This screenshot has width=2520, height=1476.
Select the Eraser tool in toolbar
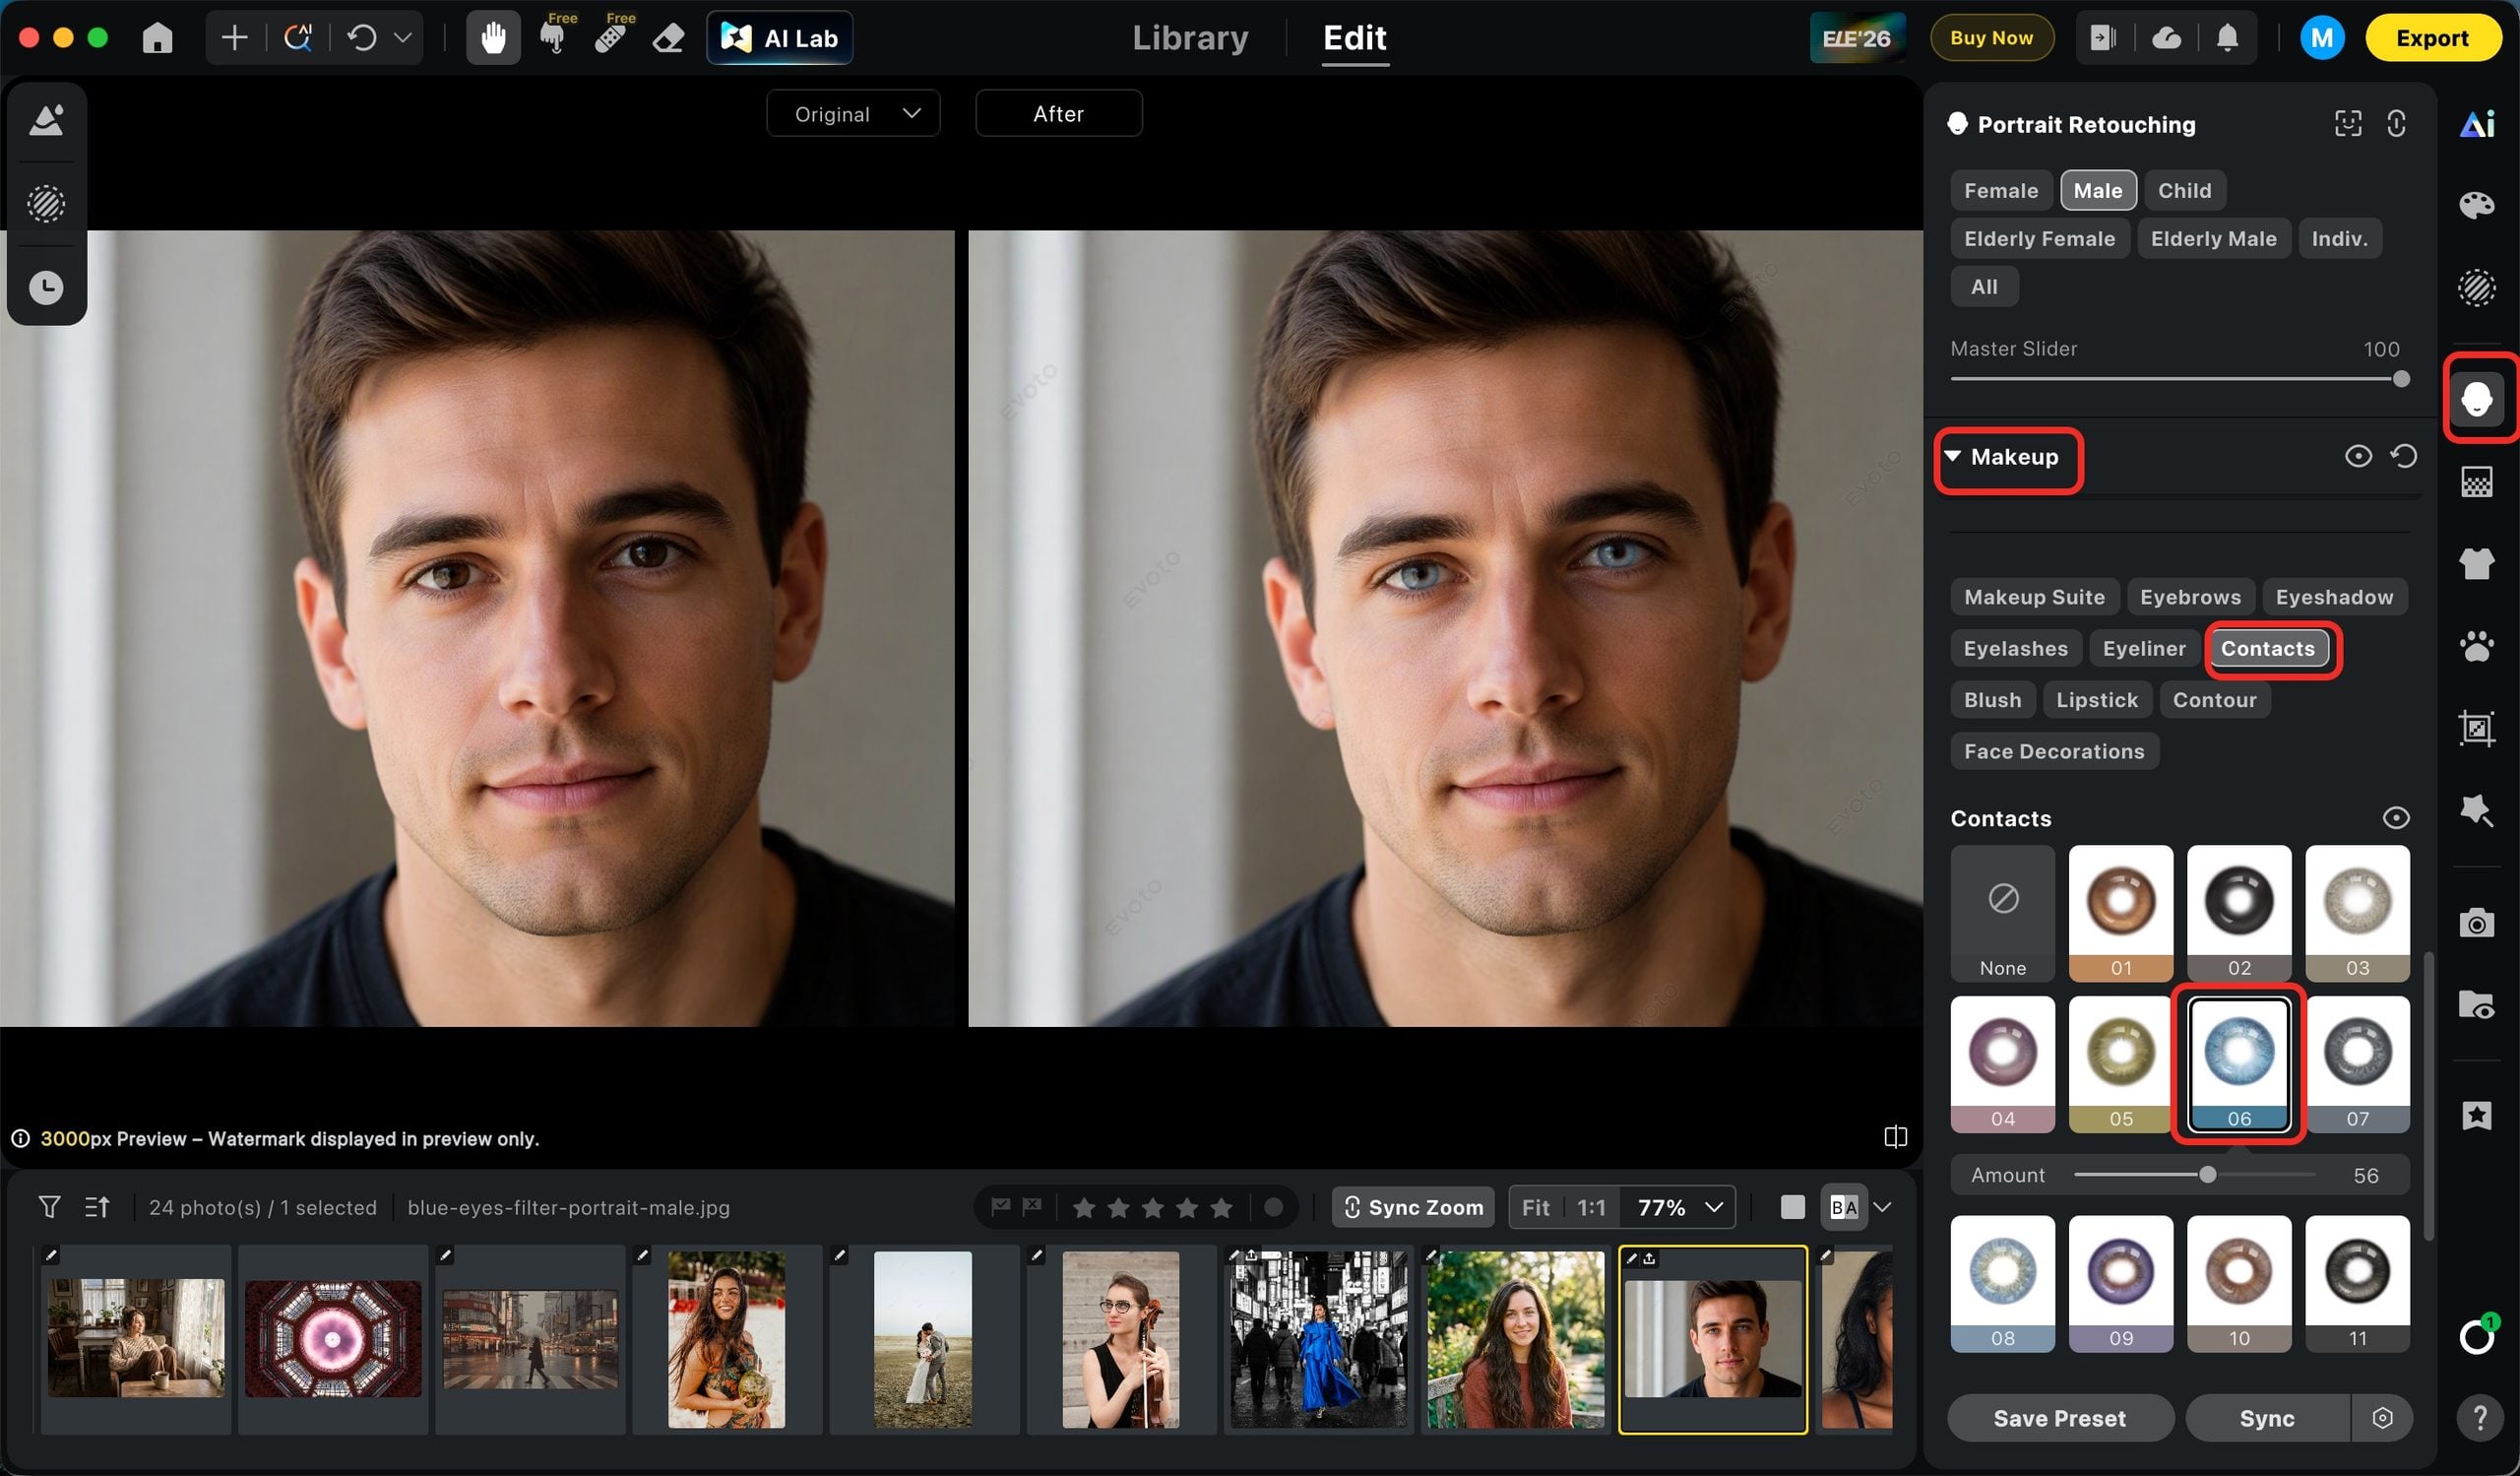668,38
